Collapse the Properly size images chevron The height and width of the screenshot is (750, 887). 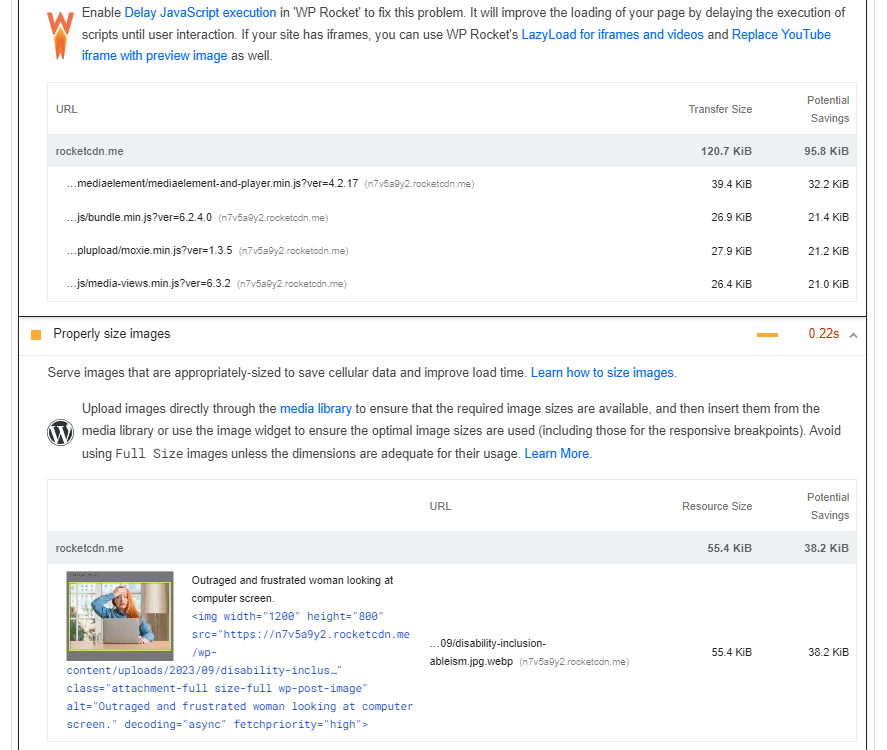click(x=853, y=334)
